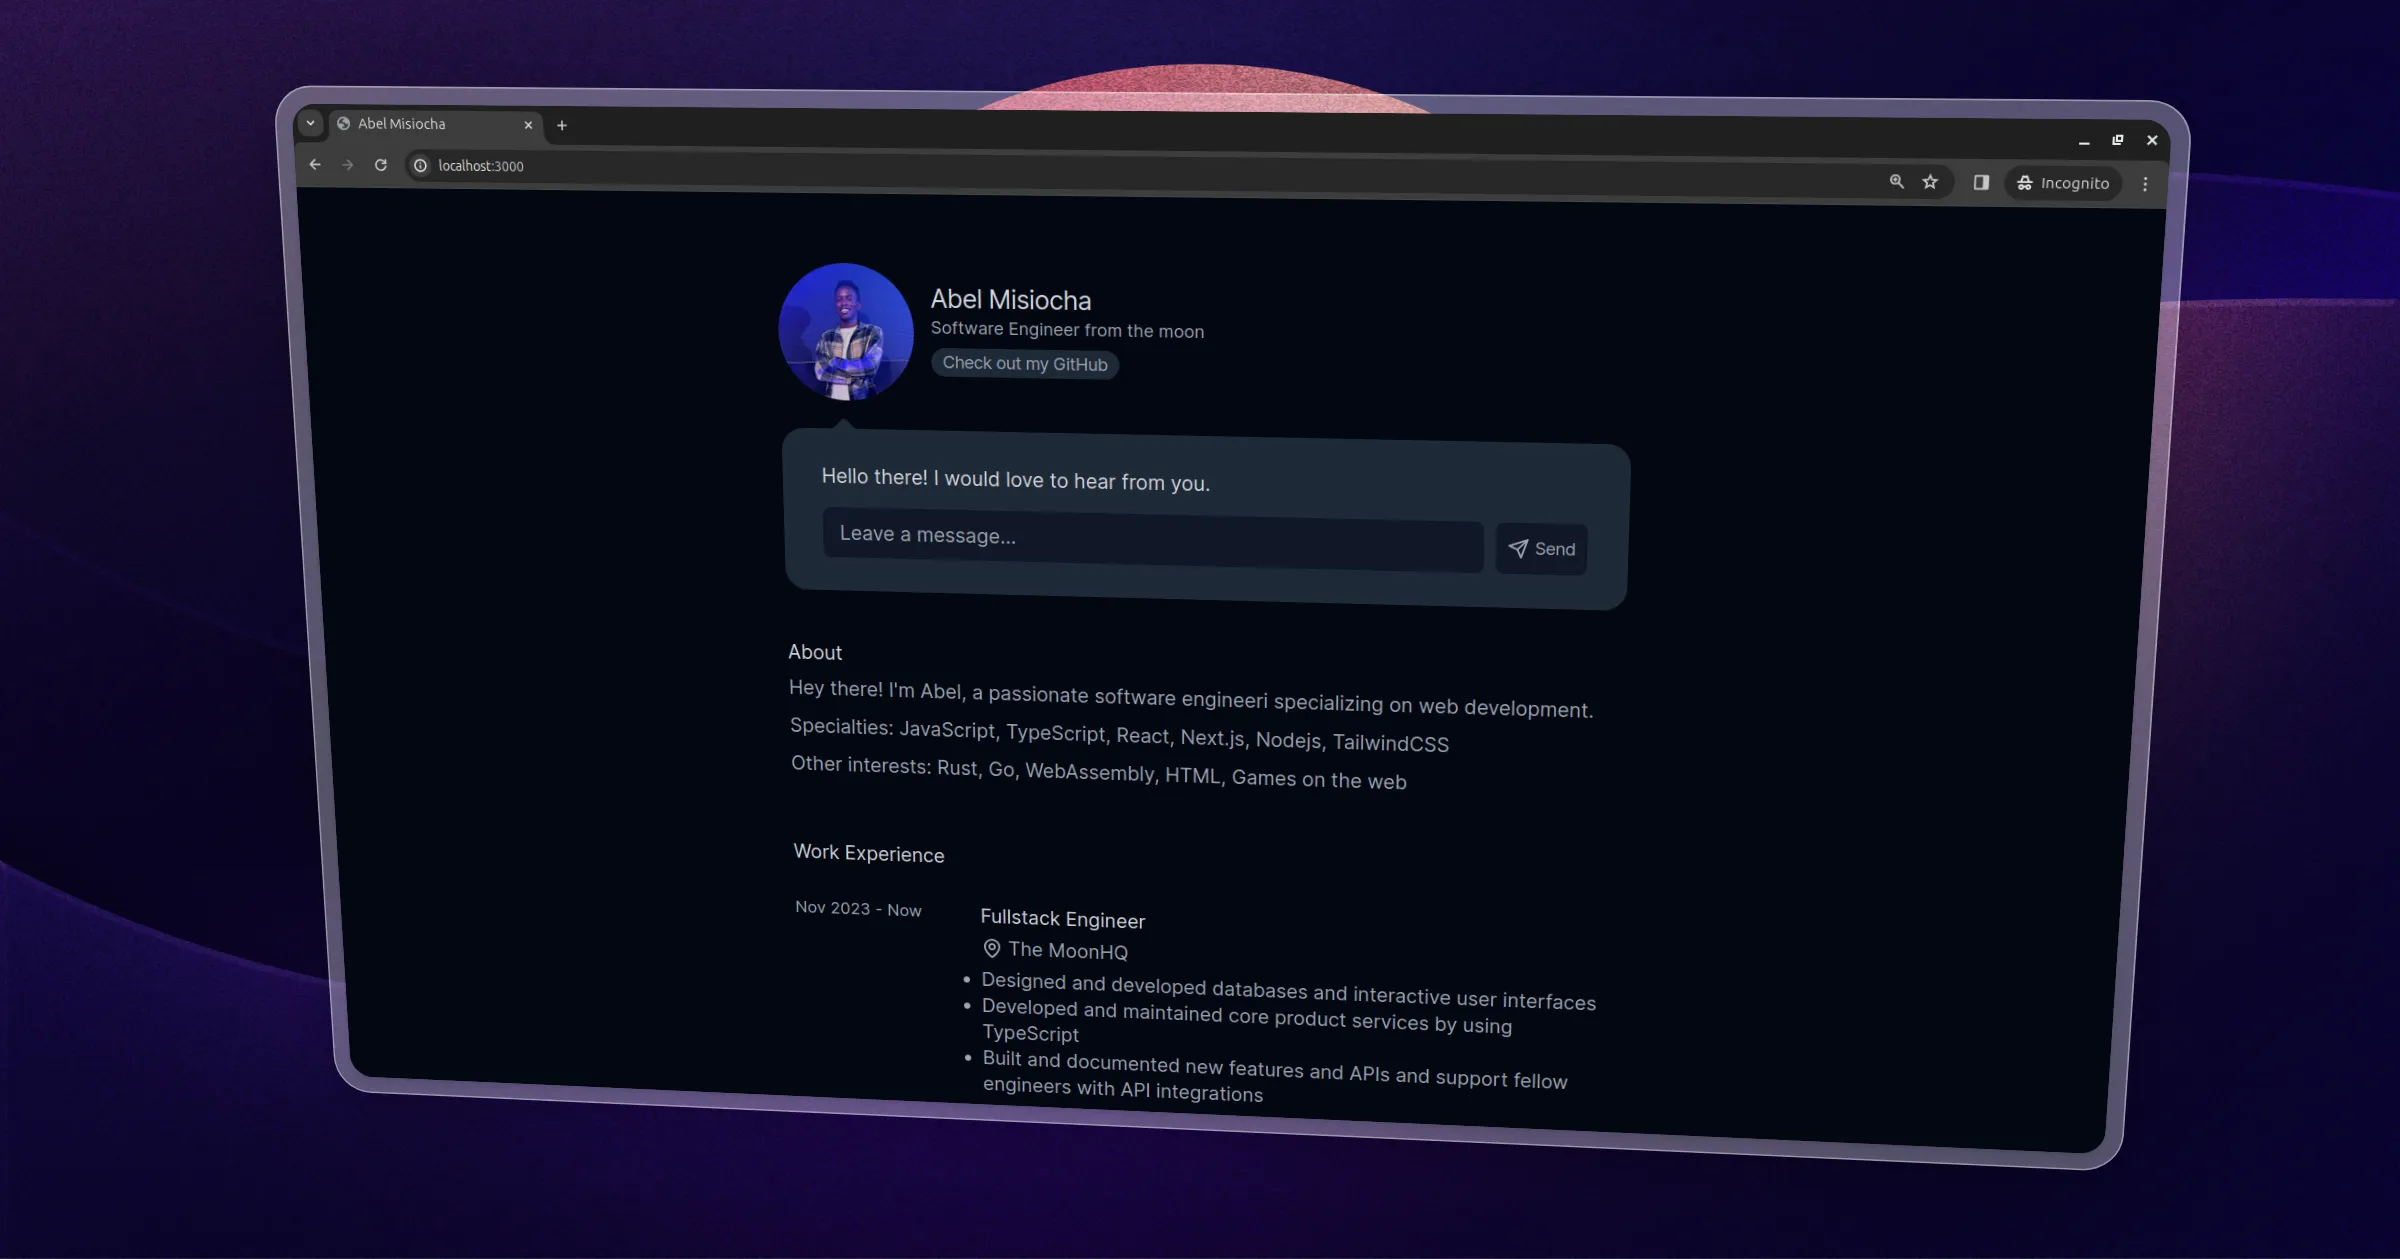Click the Hello there! greeting text
2400x1259 pixels.
click(1016, 480)
